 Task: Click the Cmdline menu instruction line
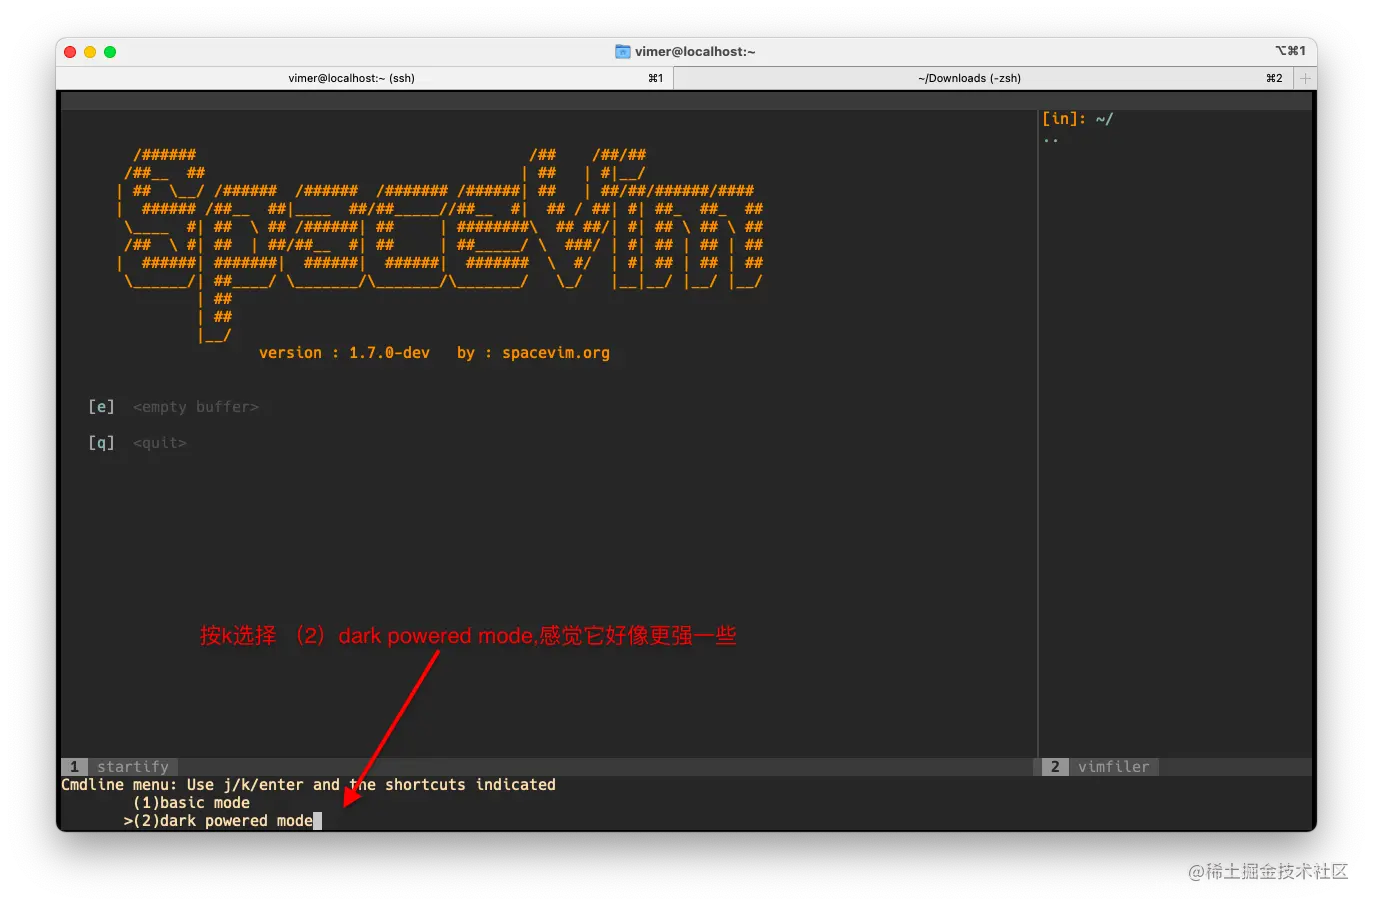(x=308, y=785)
